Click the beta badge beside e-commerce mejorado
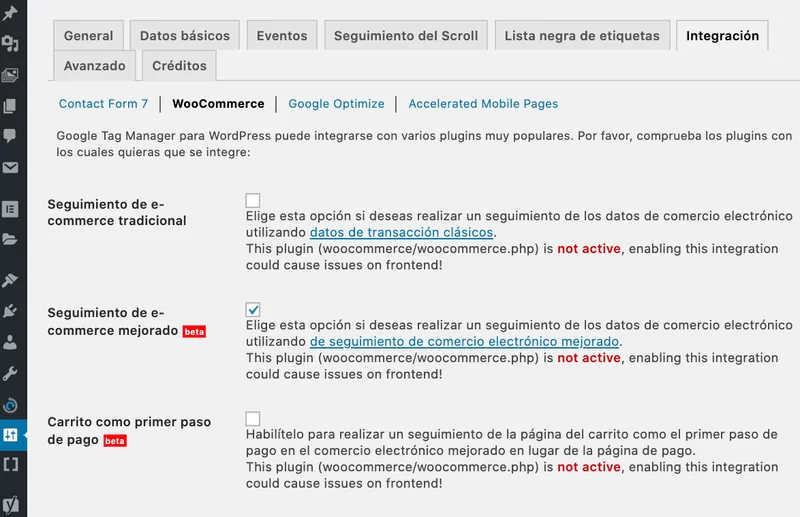Screen dimensions: 800x517 (194, 332)
